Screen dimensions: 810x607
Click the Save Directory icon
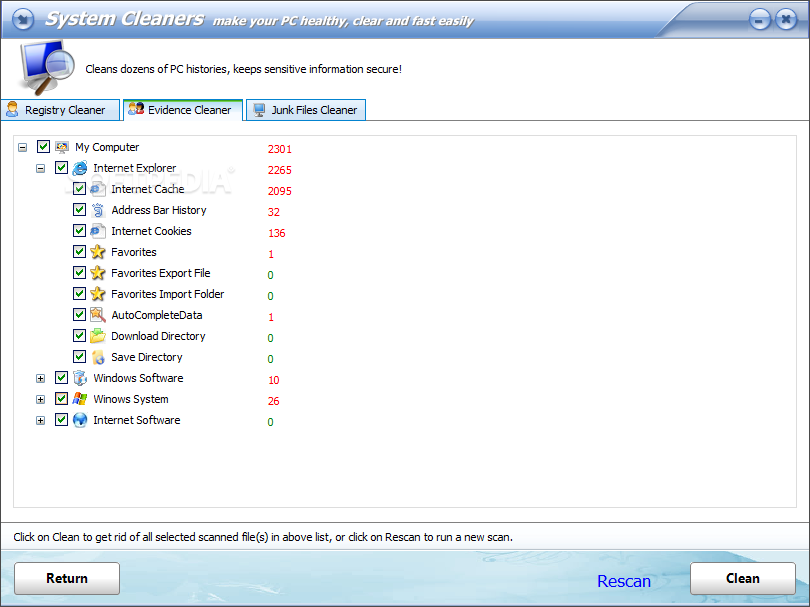tap(98, 357)
